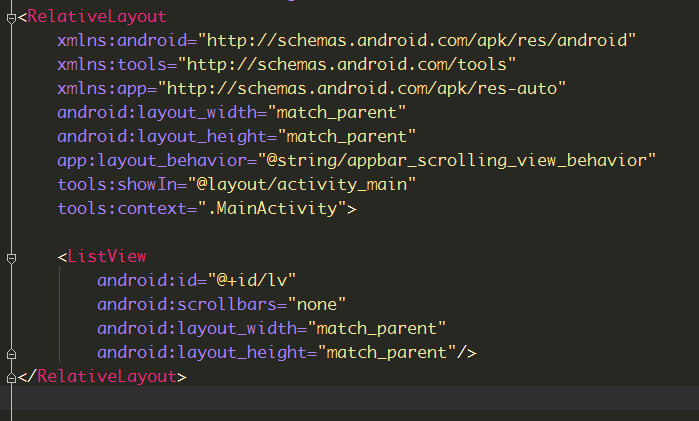
Task: Click the app:layout_behavior attribute name
Action: pyautogui.click(x=152, y=161)
